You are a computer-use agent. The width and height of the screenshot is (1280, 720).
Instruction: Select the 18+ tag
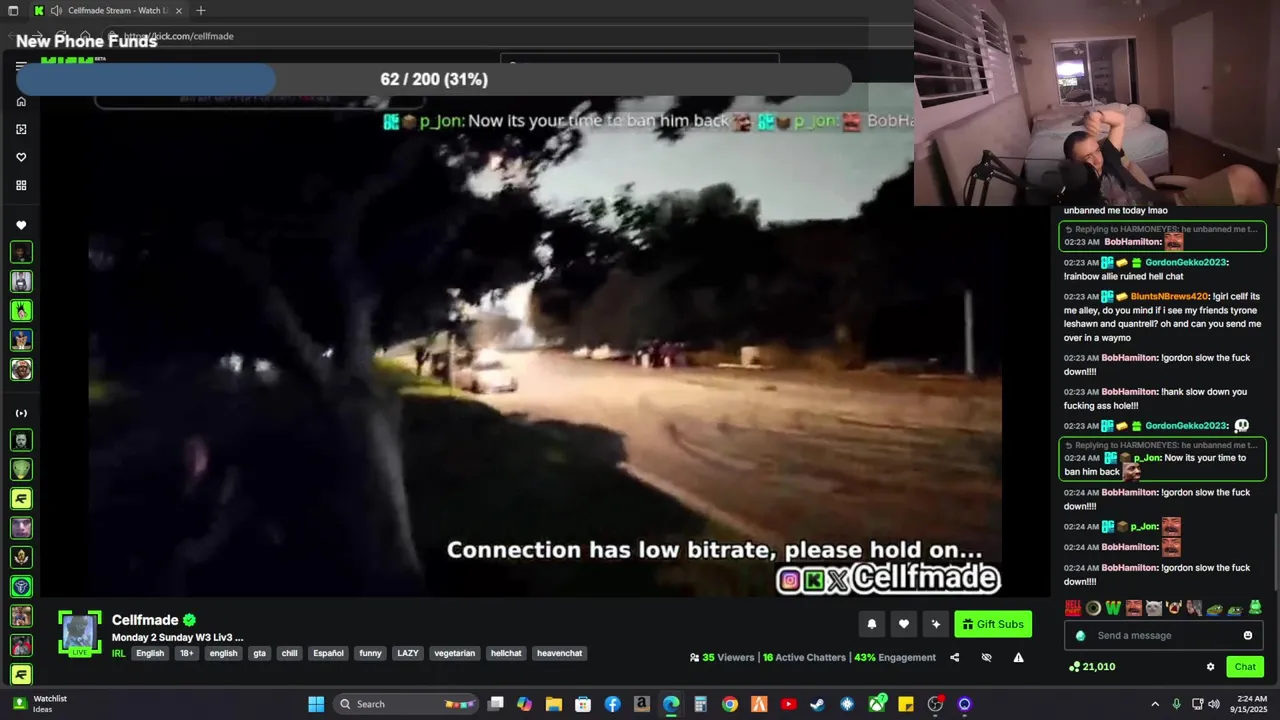coord(187,653)
